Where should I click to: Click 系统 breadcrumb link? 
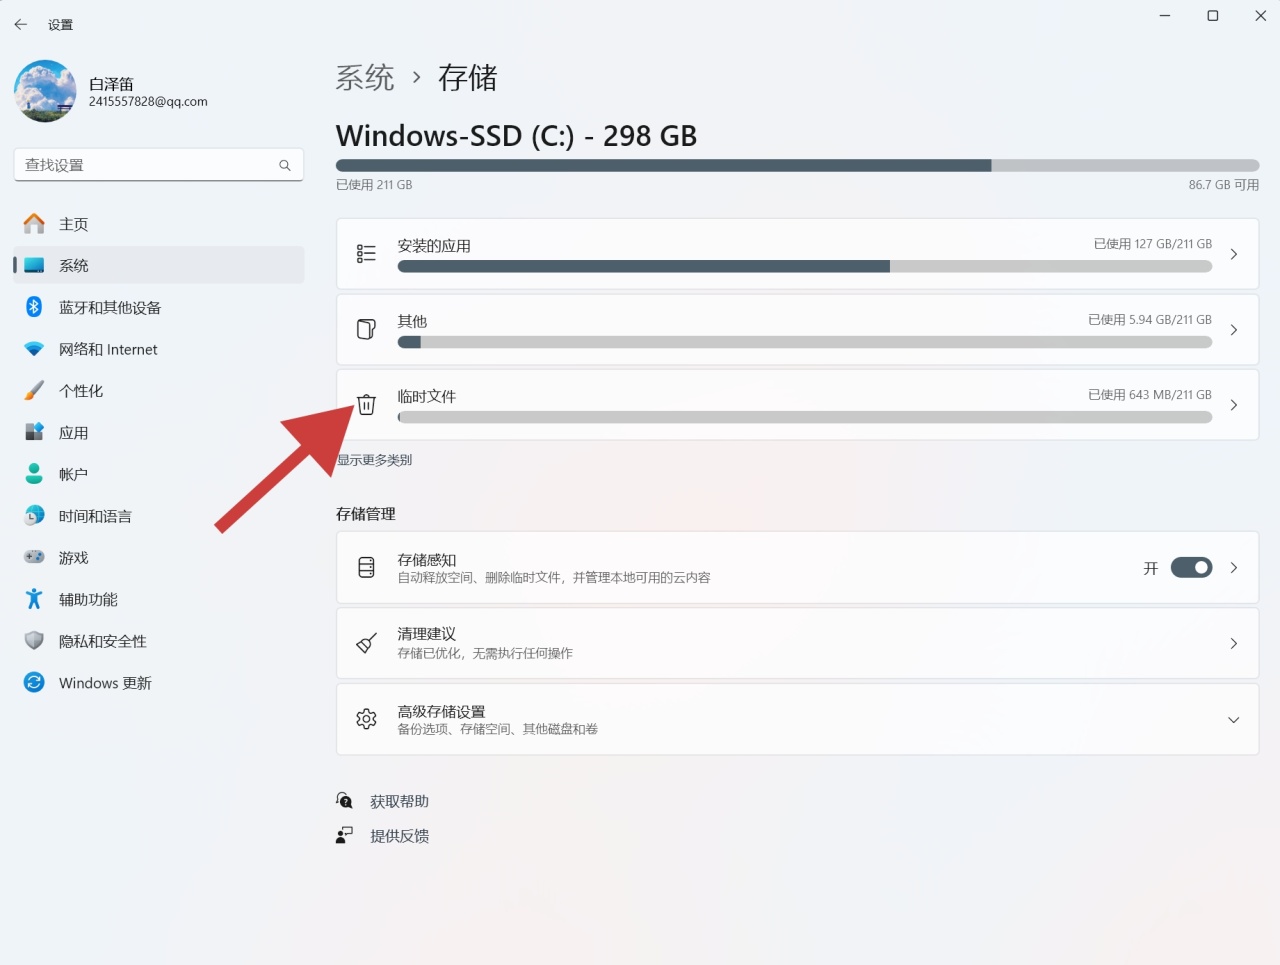365,78
